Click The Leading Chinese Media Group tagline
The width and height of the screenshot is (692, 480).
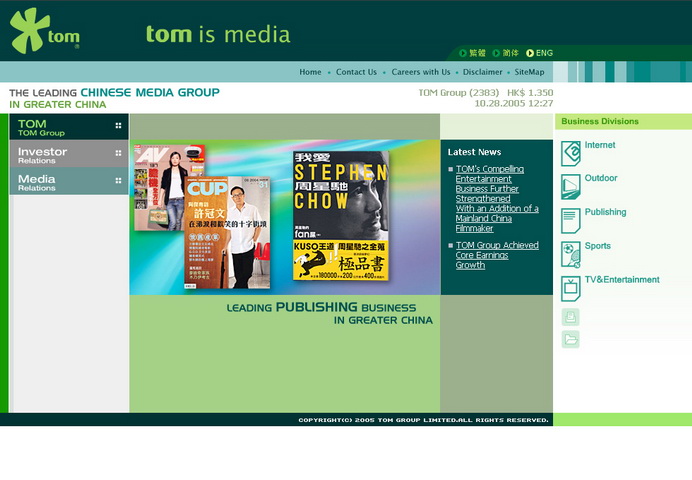(x=114, y=98)
